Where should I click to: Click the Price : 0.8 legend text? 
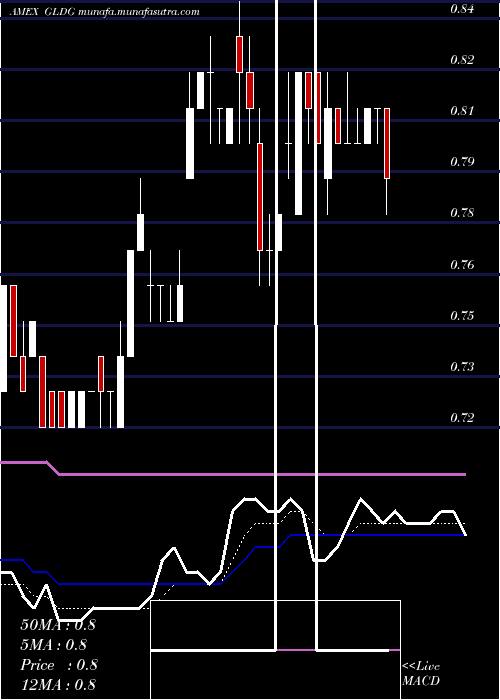[59, 665]
